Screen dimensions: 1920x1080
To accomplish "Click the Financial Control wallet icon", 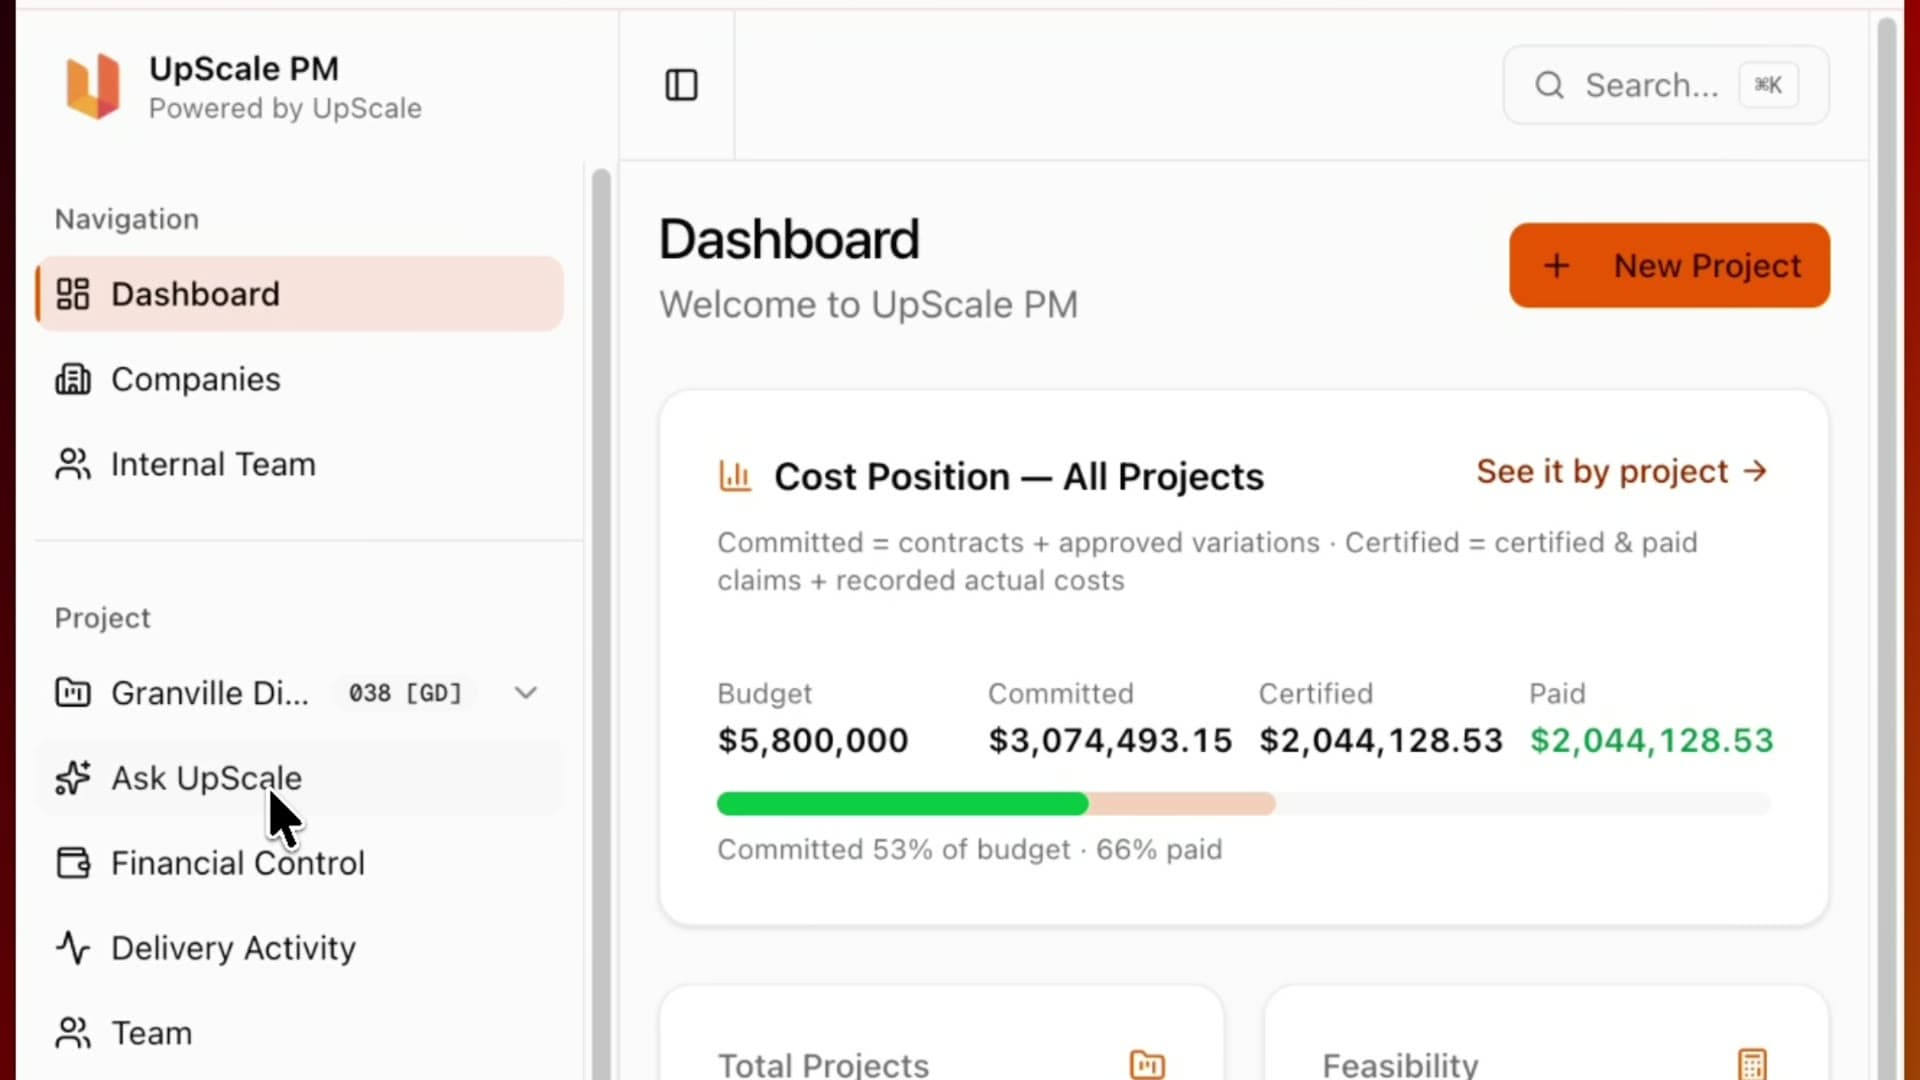I will click(x=73, y=863).
